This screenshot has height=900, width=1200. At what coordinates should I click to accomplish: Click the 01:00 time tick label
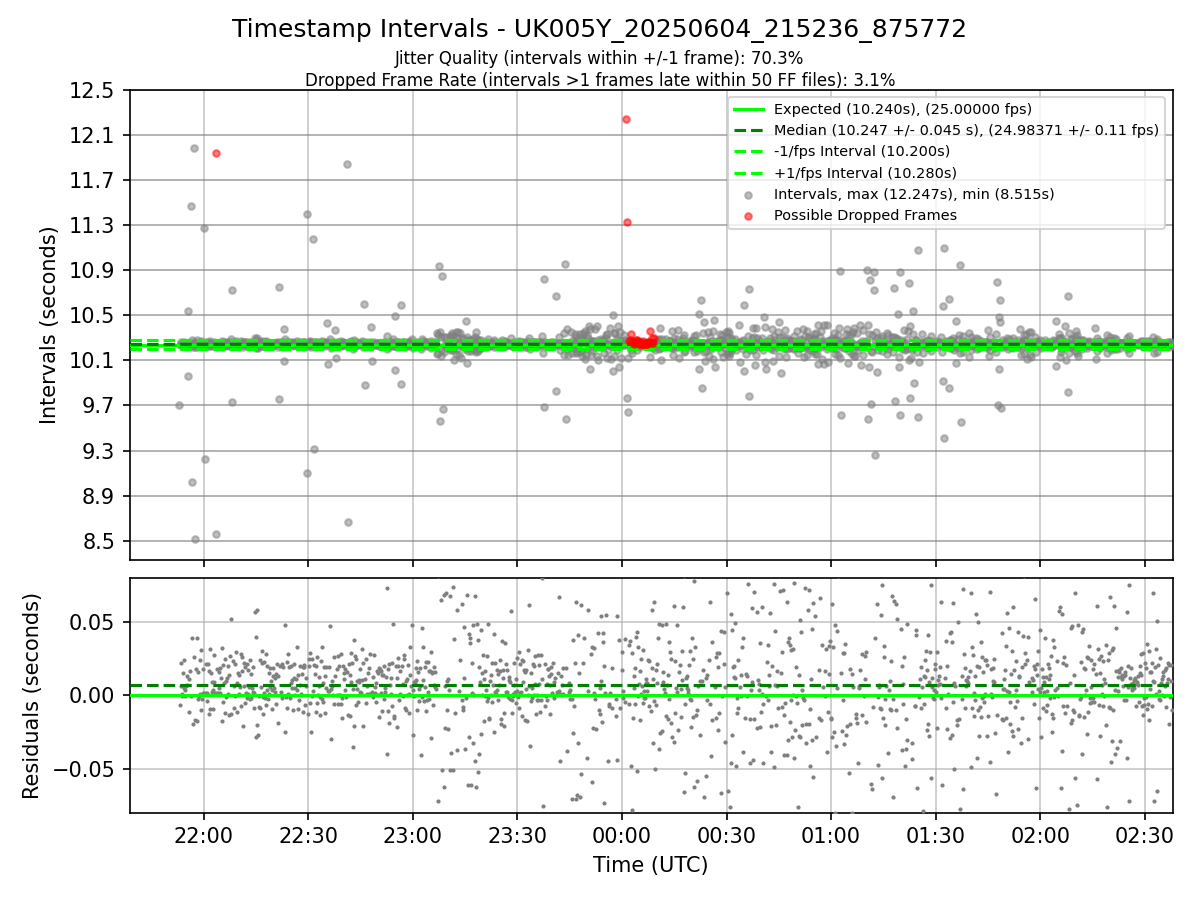pyautogui.click(x=830, y=835)
